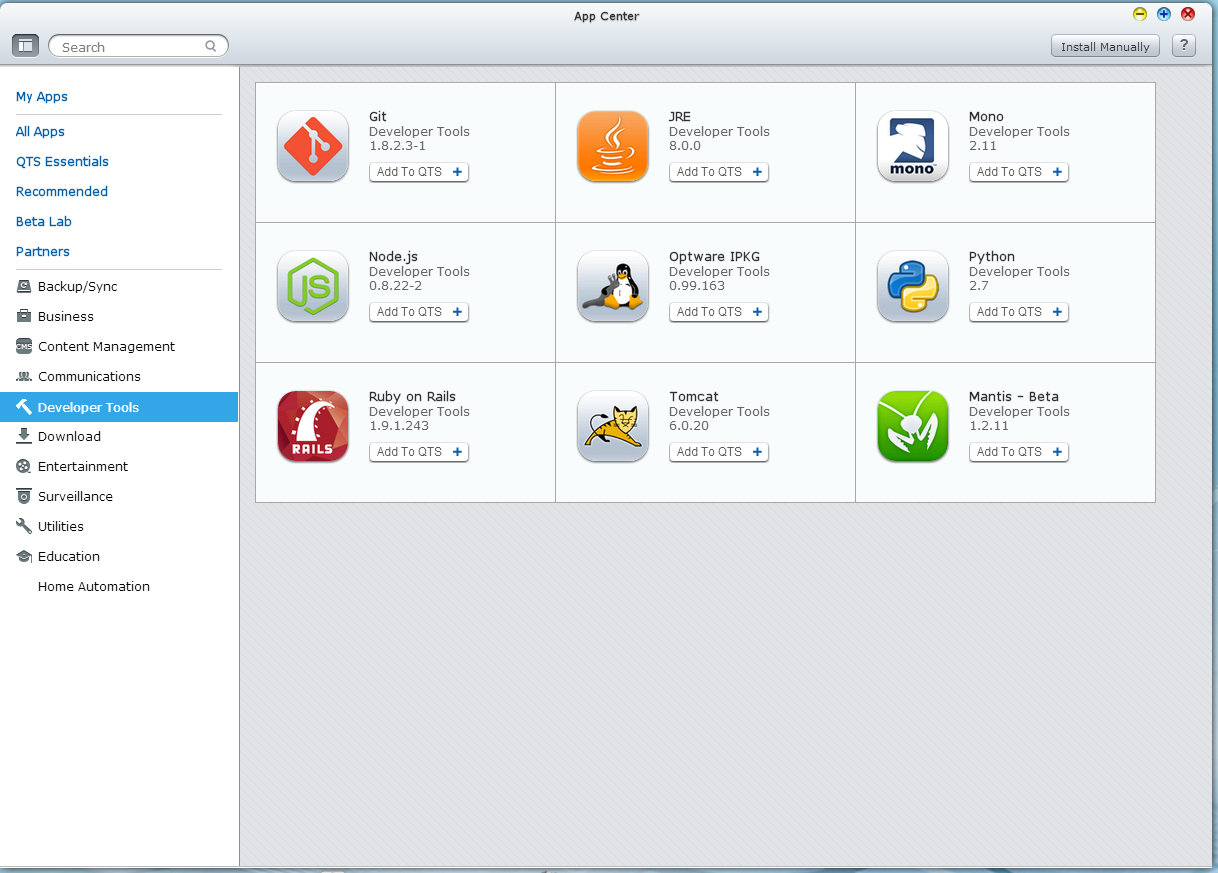
Task: Select the Ruby on Rails icon
Action: 313,426
